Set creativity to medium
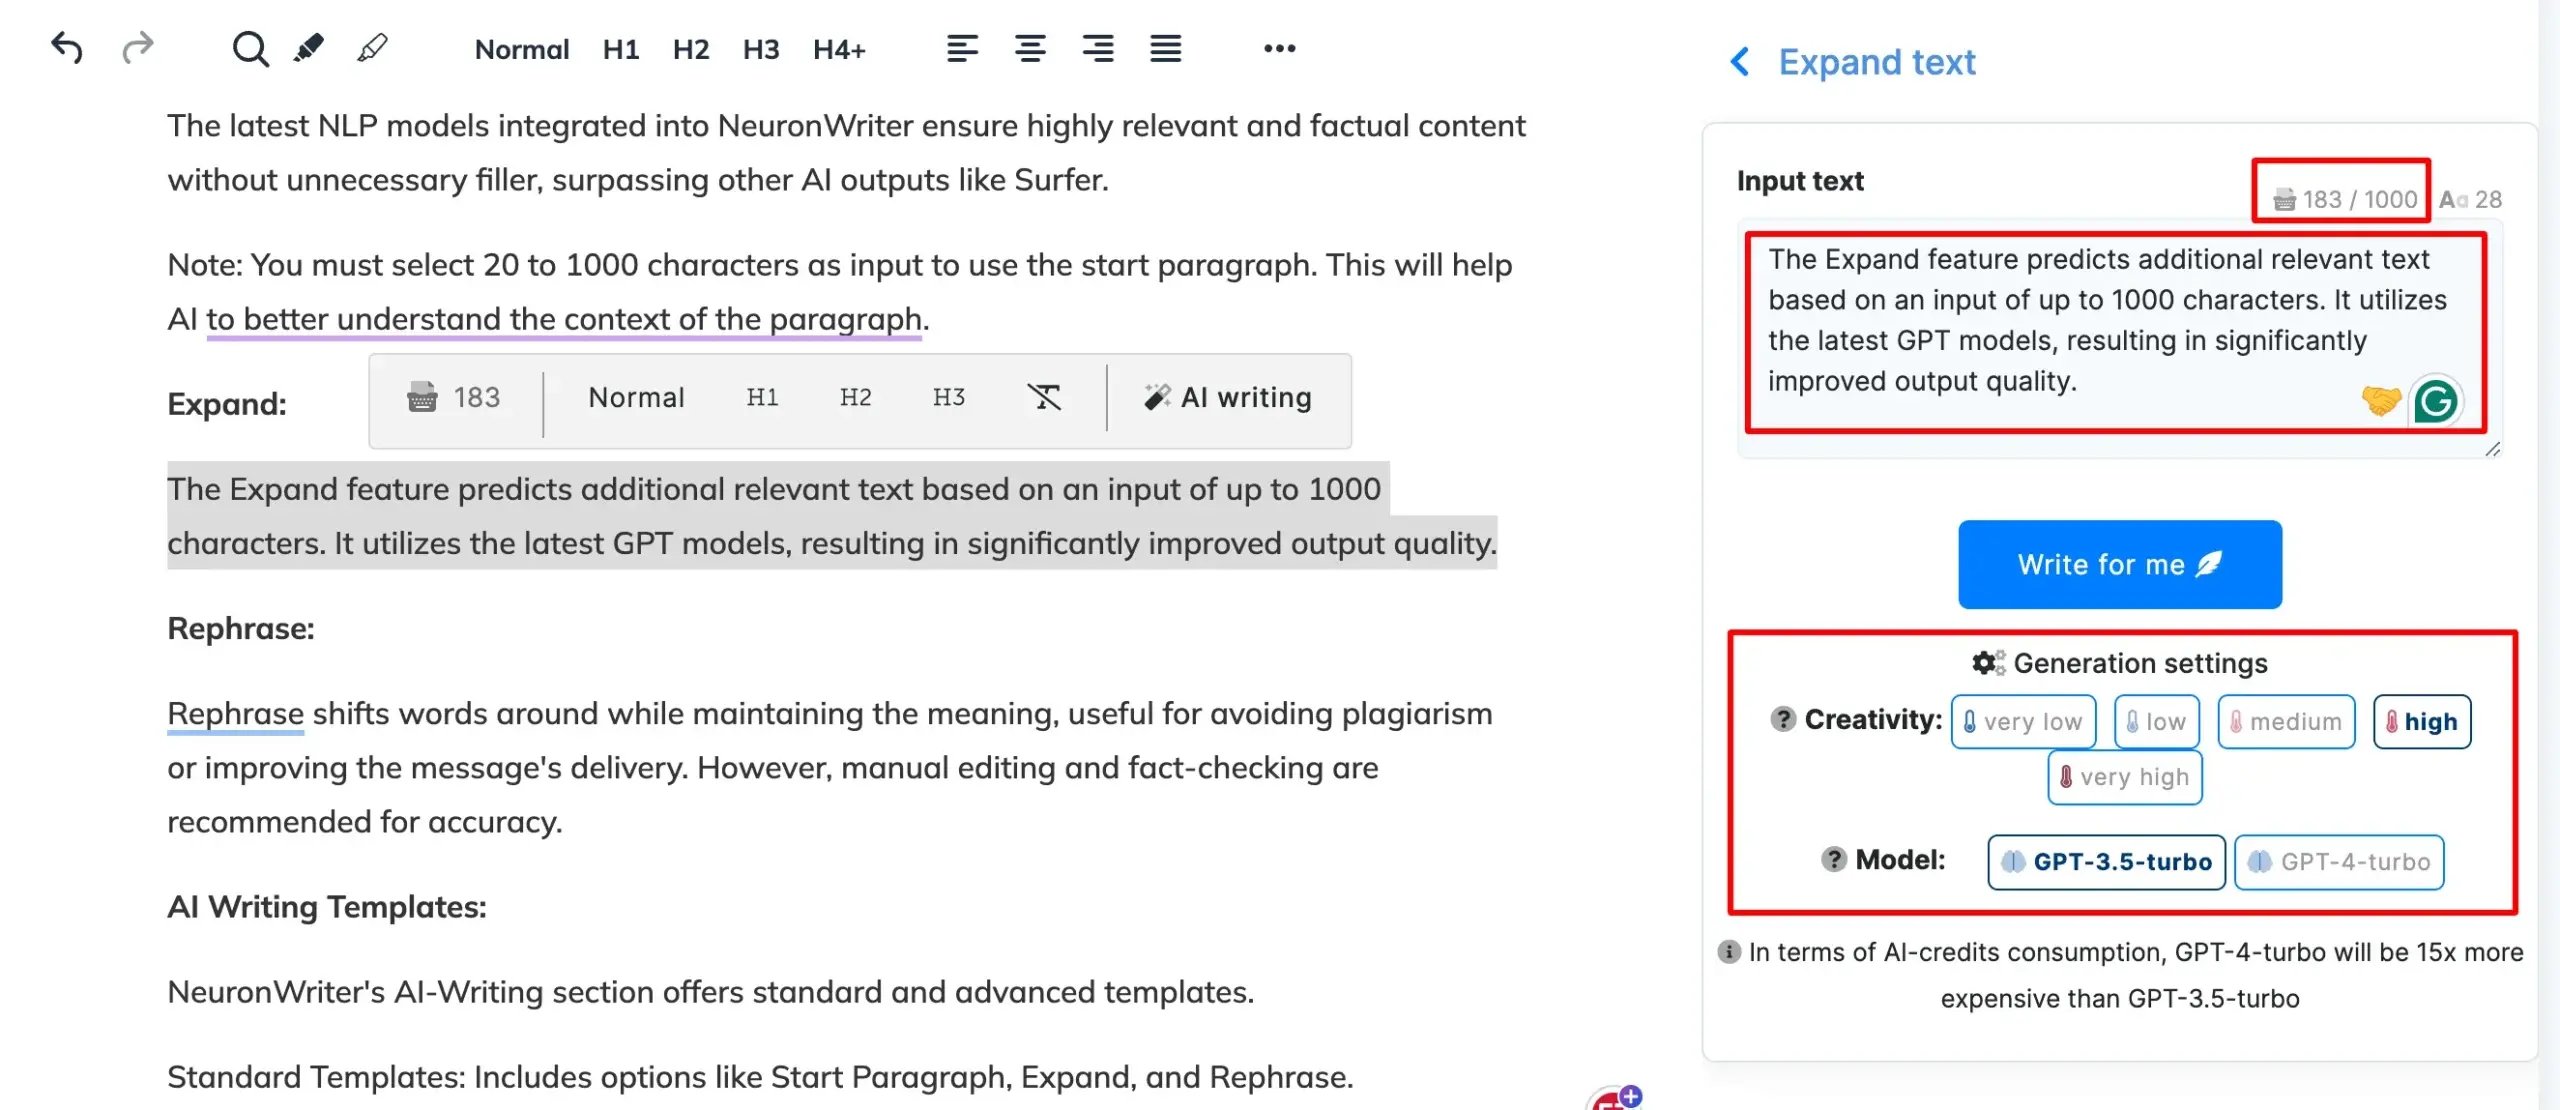The image size is (2560, 1110). (2286, 722)
